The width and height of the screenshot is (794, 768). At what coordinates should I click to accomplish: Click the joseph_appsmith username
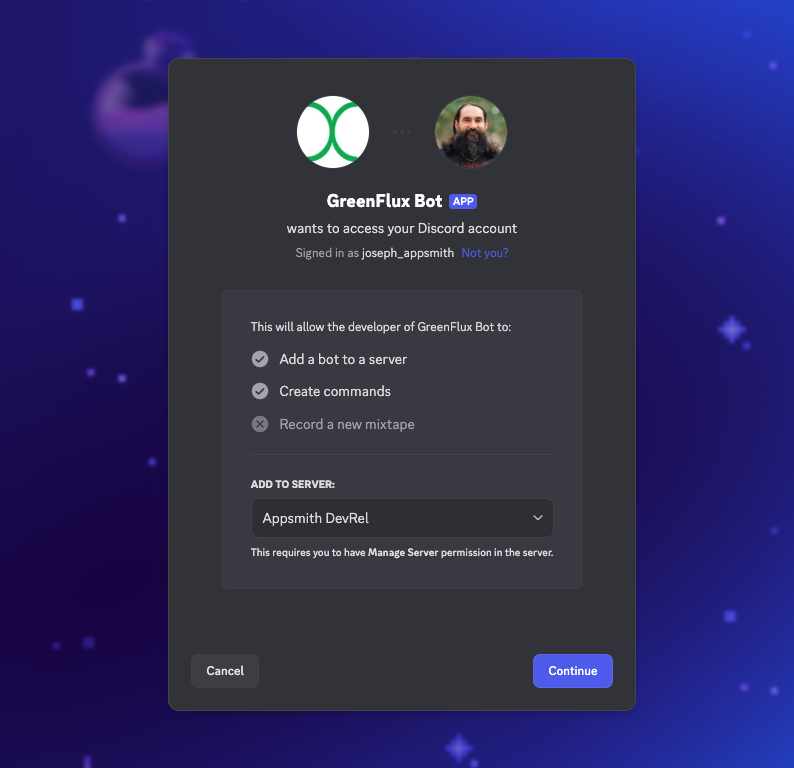pyautogui.click(x=408, y=253)
